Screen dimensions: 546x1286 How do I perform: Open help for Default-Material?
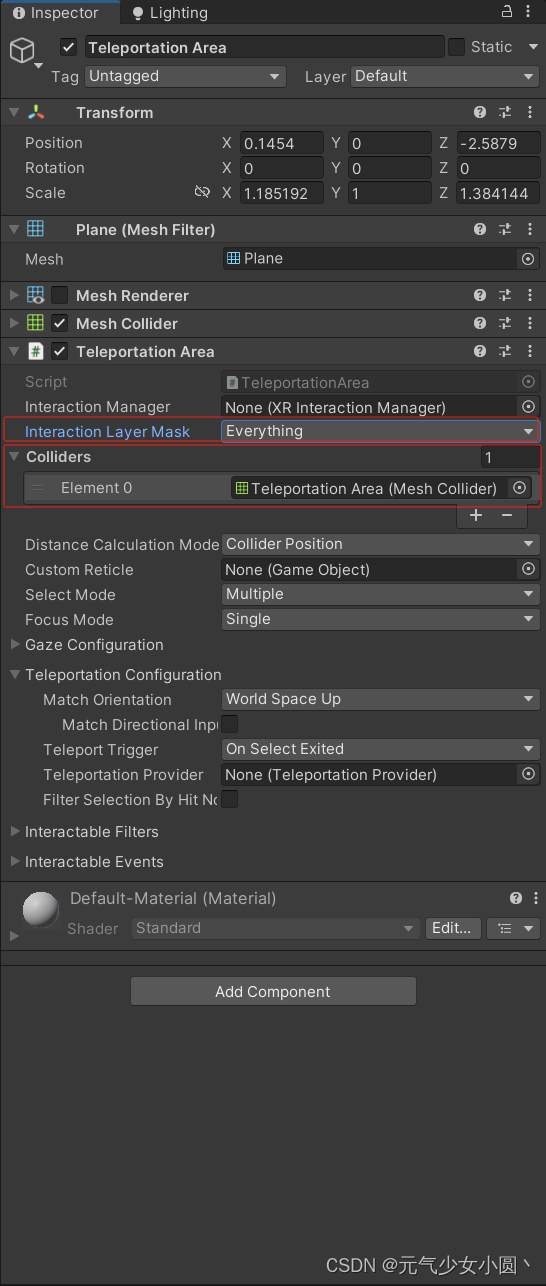pos(516,899)
